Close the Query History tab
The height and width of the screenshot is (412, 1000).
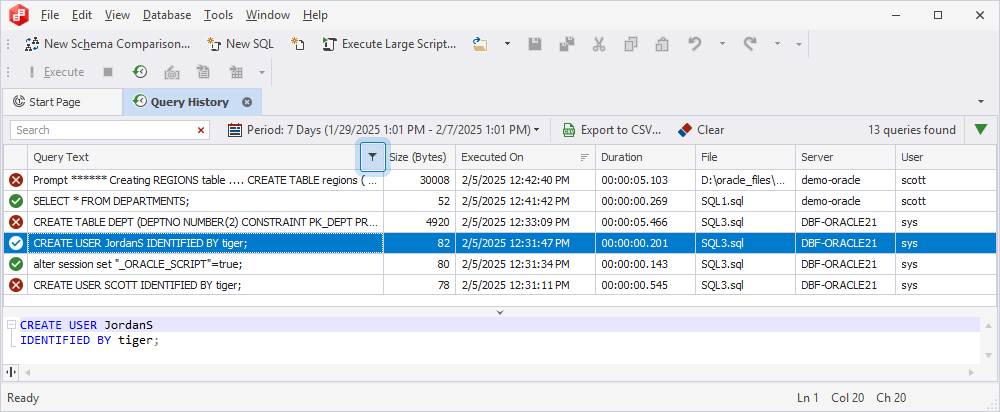click(247, 102)
